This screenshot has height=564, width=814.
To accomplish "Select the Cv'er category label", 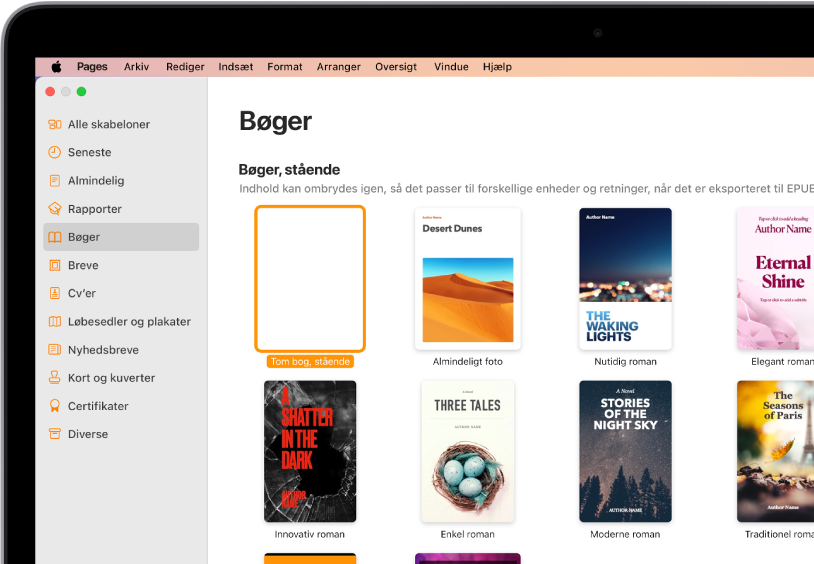I will click(82, 293).
